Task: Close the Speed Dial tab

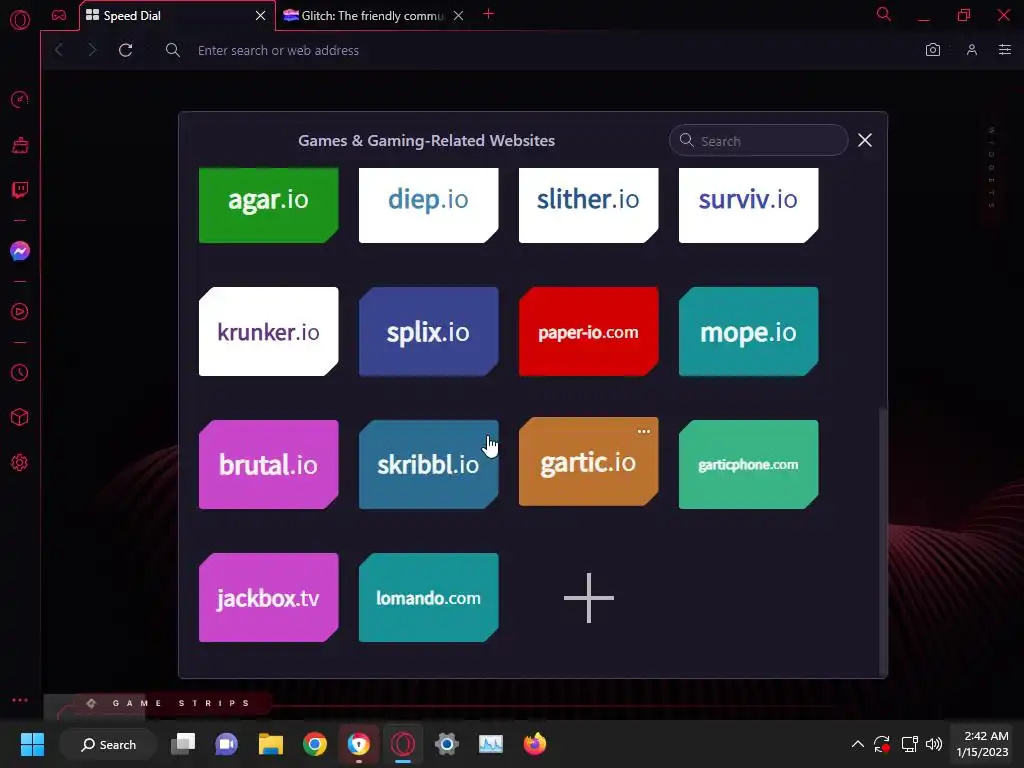Action: (261, 16)
